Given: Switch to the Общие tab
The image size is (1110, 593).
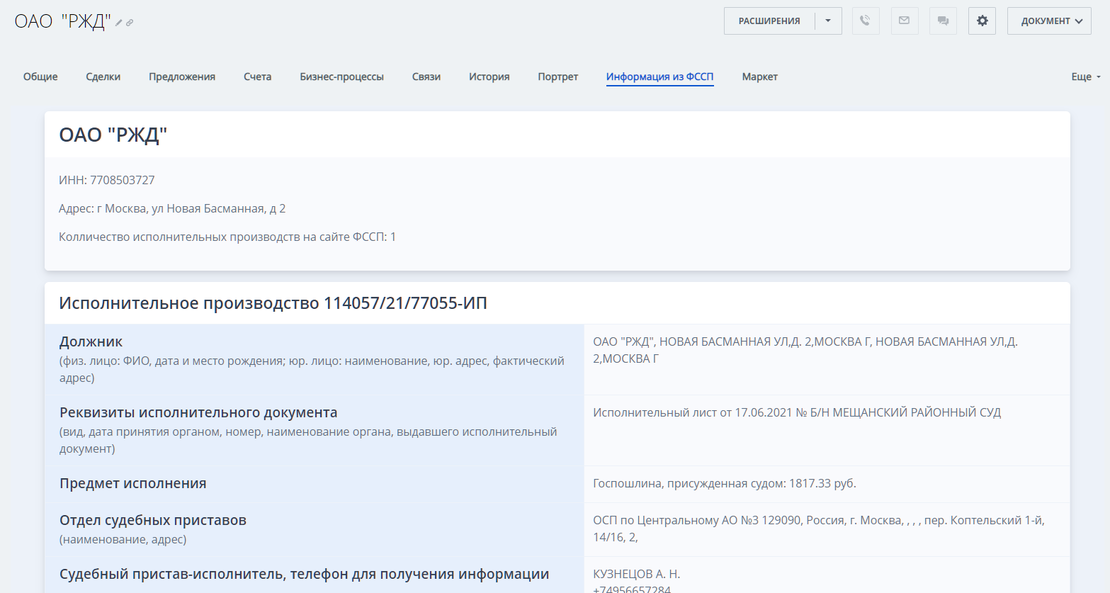Looking at the screenshot, I should tap(40, 76).
